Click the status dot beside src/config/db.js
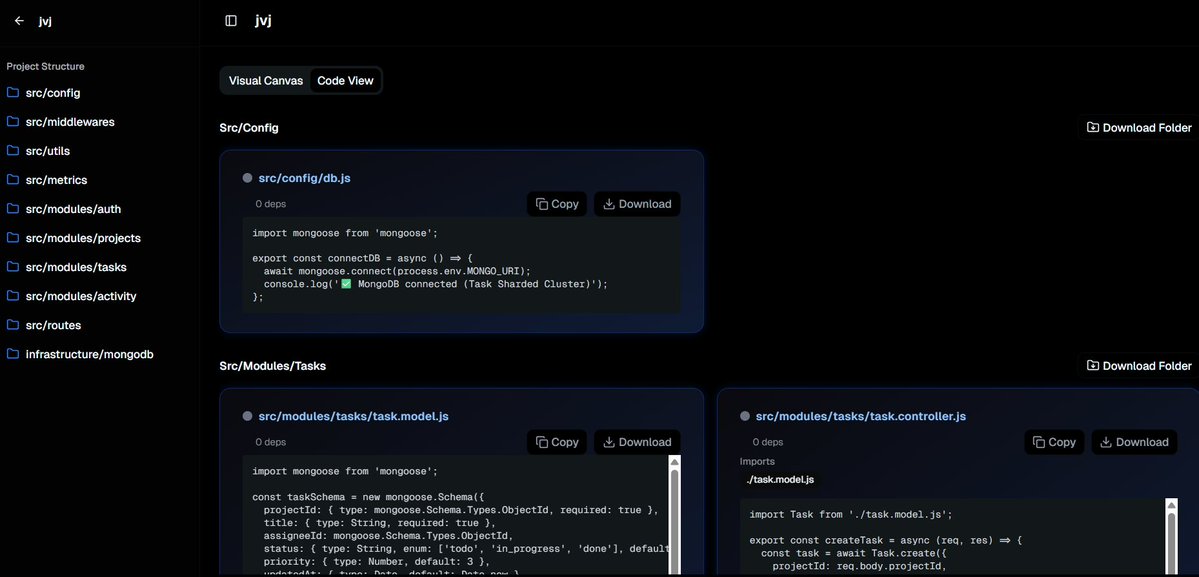This screenshot has height=577, width=1199. [x=247, y=178]
